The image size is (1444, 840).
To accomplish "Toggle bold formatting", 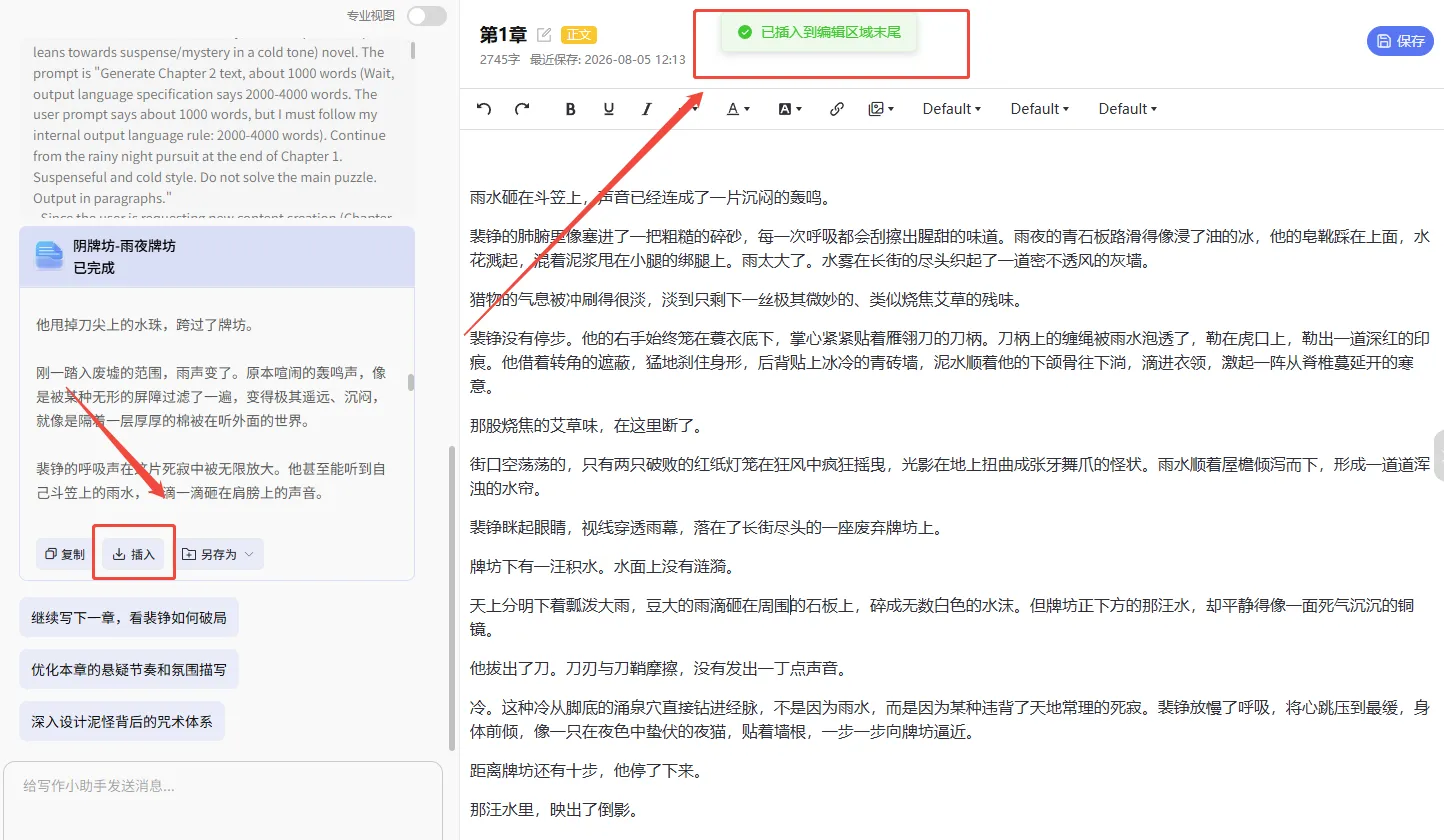I will click(x=571, y=109).
